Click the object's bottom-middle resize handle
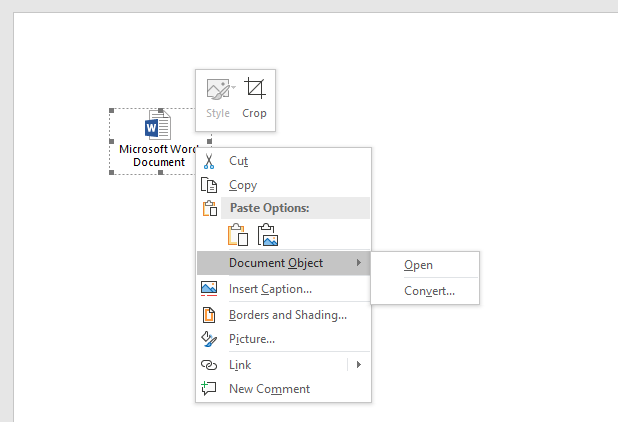This screenshot has width=618, height=422. 160,174
